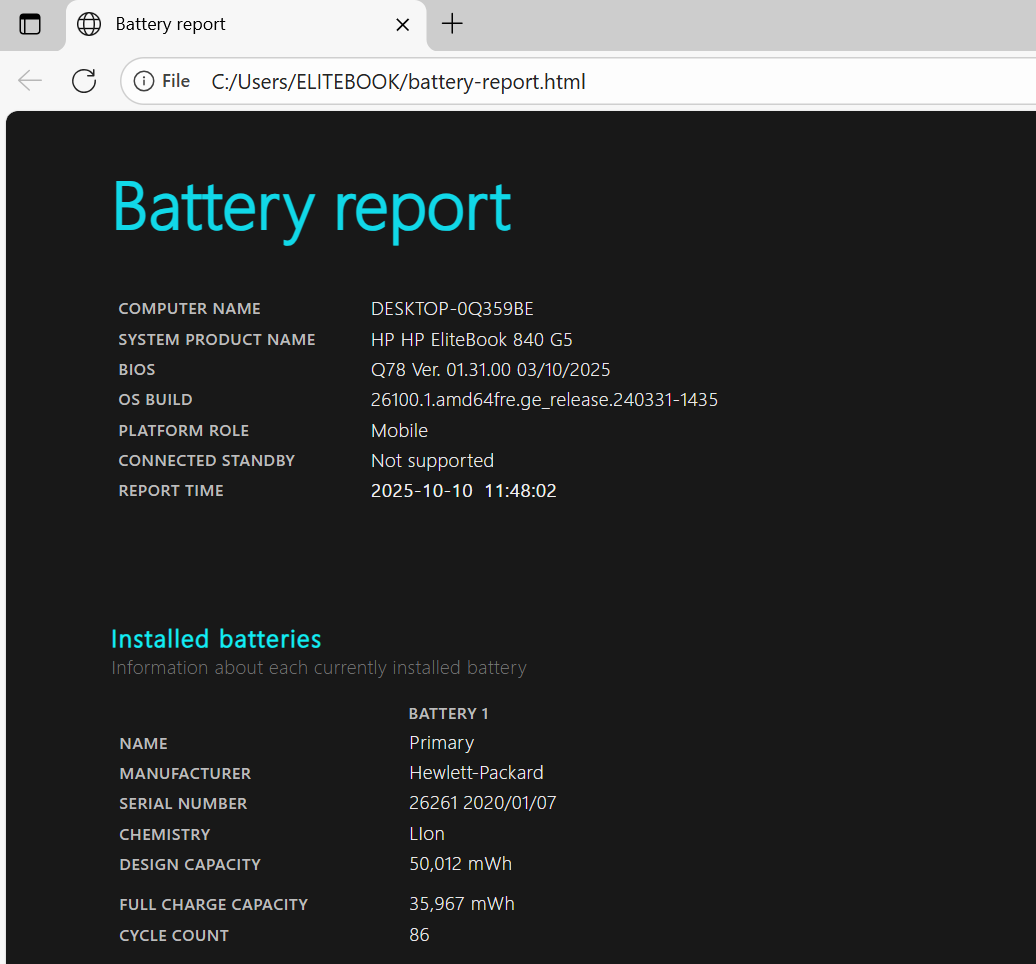Refresh the battery report page

pyautogui.click(x=84, y=81)
